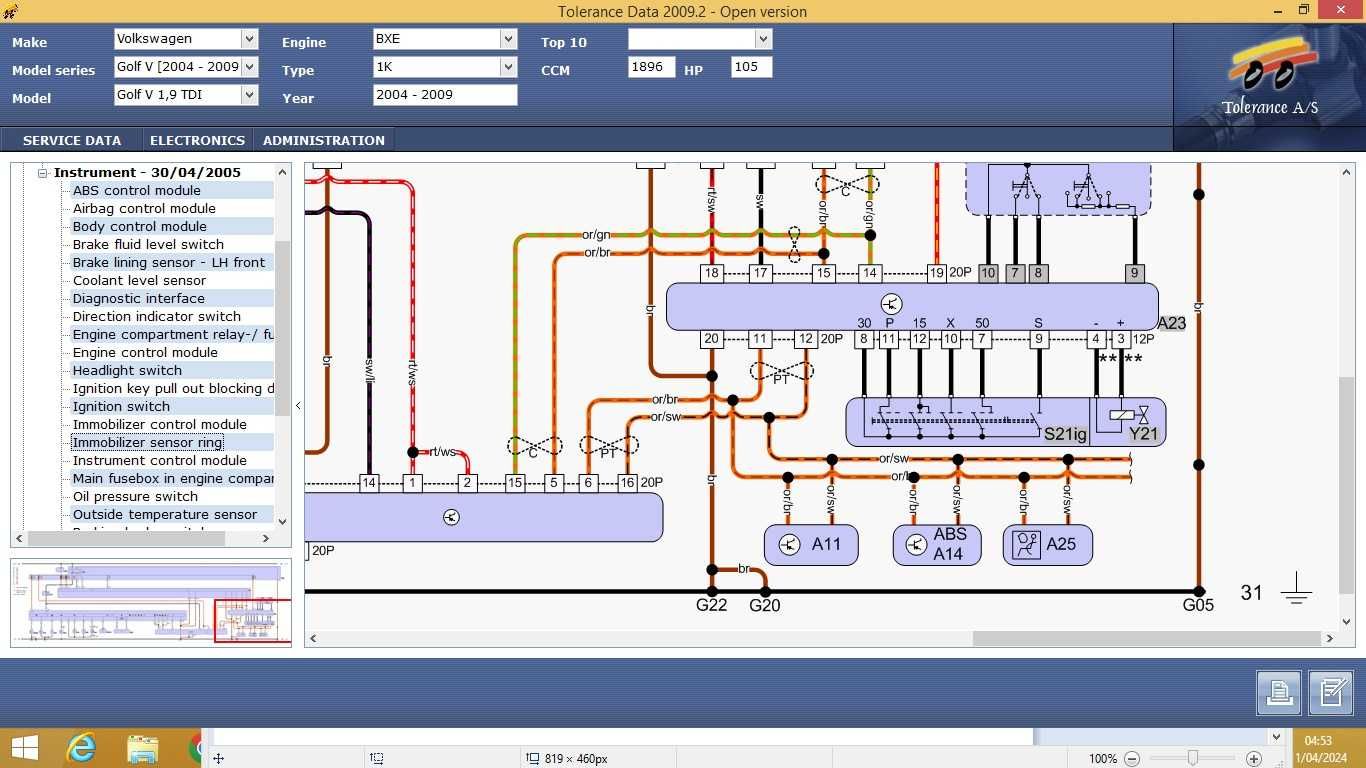Select Immobilizer sensor ring
Image resolution: width=1366 pixels, height=768 pixels.
pyautogui.click(x=147, y=442)
